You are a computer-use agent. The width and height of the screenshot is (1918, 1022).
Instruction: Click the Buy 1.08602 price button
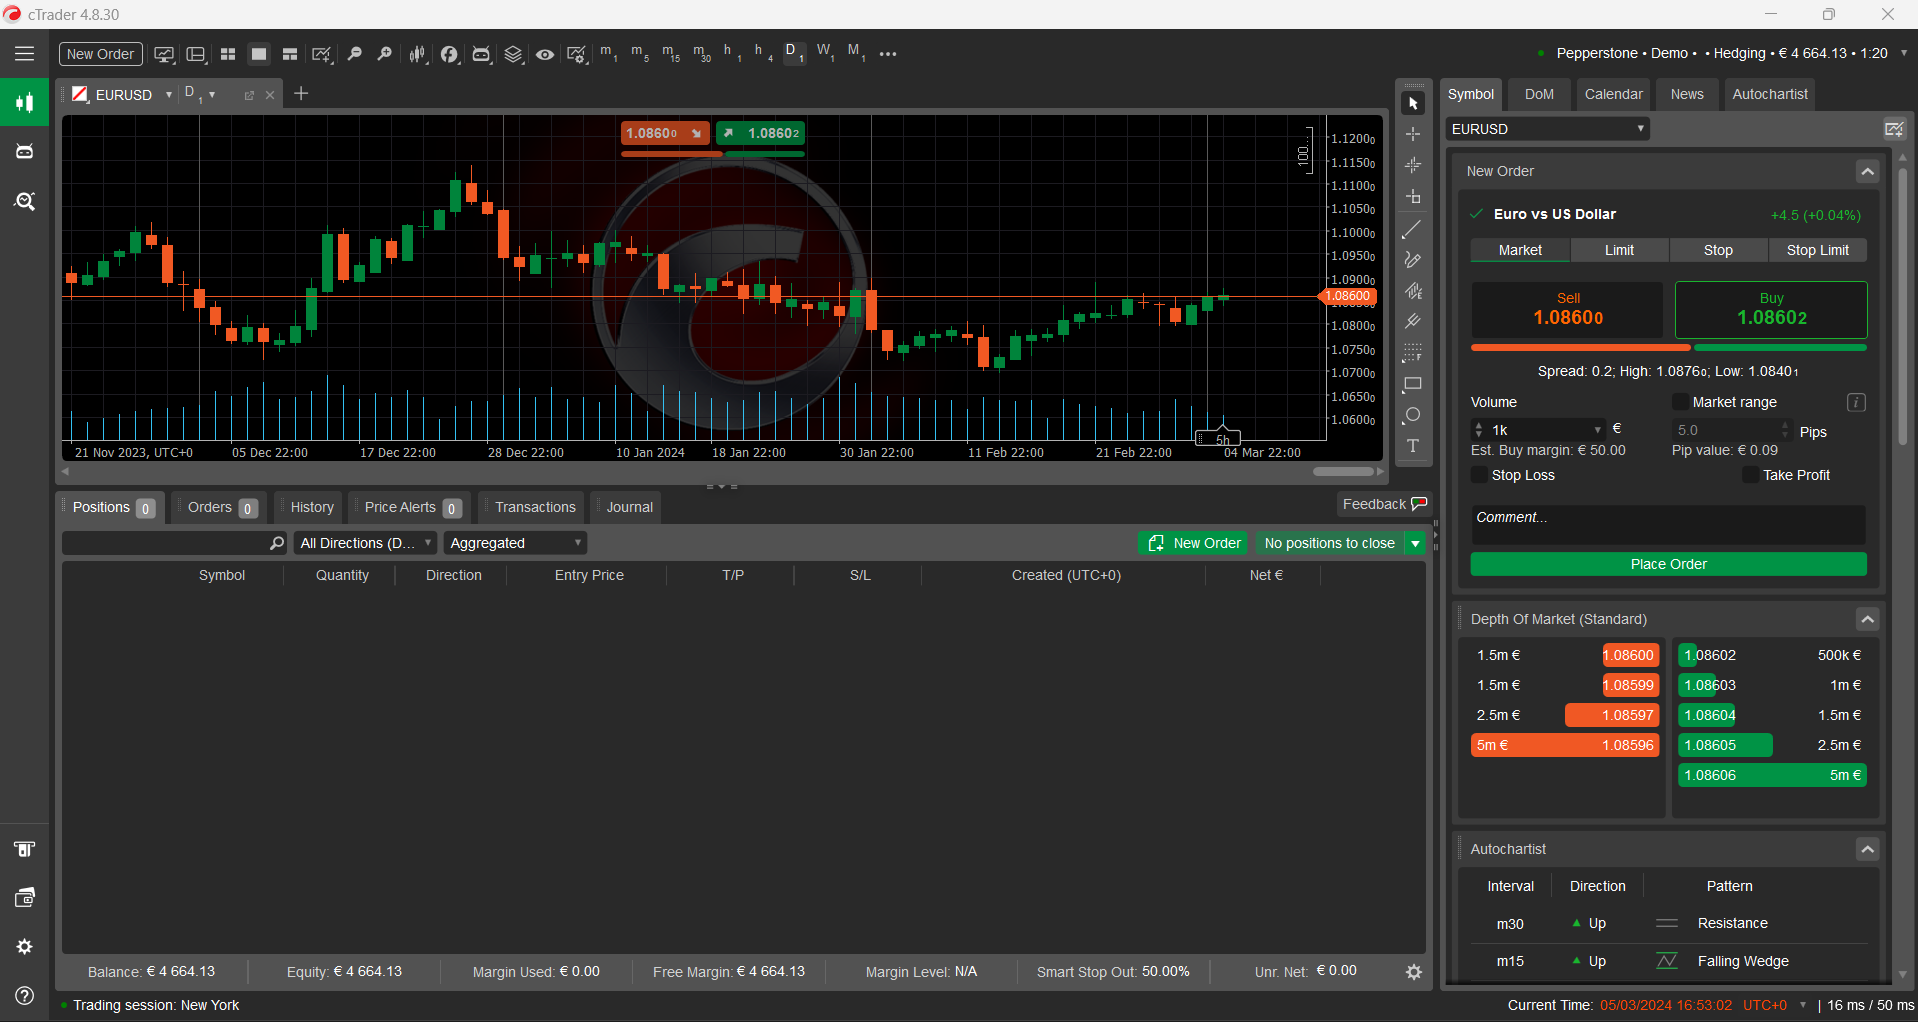[x=1771, y=309]
